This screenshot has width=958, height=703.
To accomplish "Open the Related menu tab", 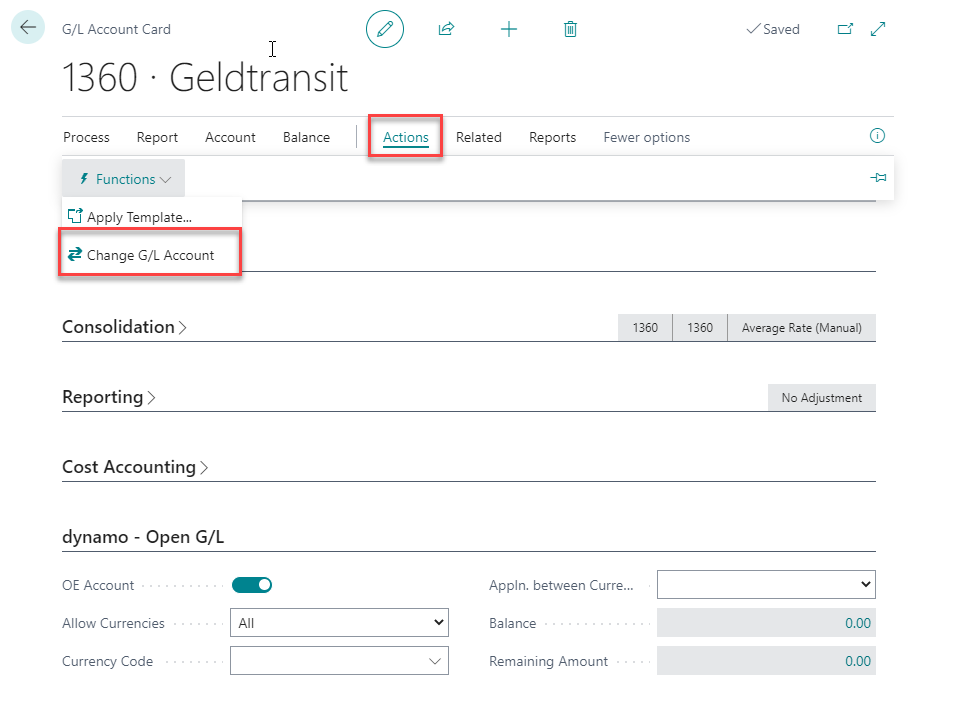I will point(478,137).
